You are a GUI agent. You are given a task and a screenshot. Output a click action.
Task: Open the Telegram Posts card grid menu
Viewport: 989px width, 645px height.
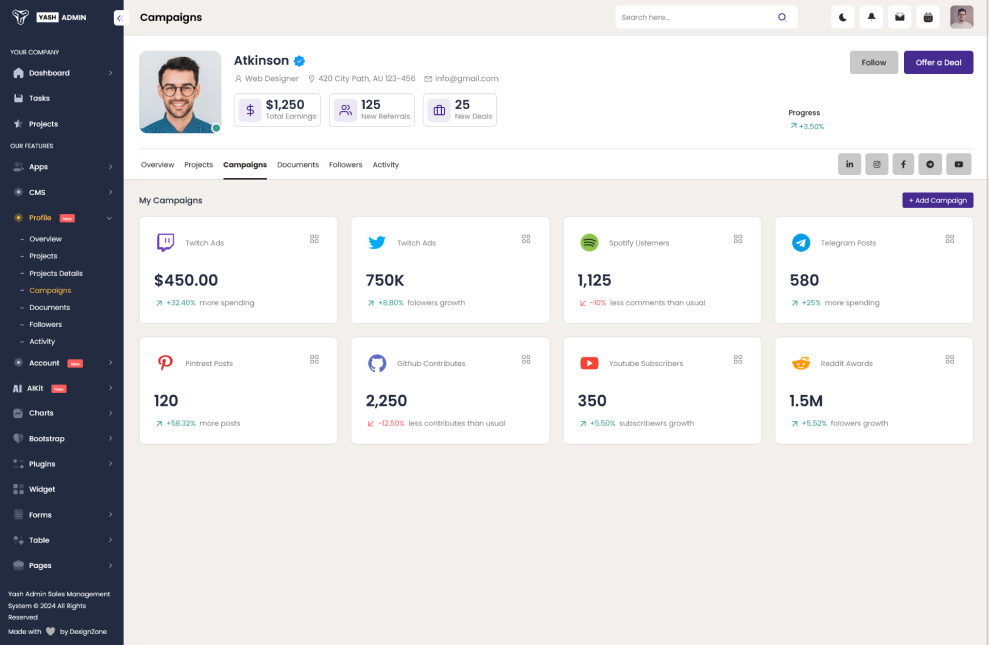950,239
